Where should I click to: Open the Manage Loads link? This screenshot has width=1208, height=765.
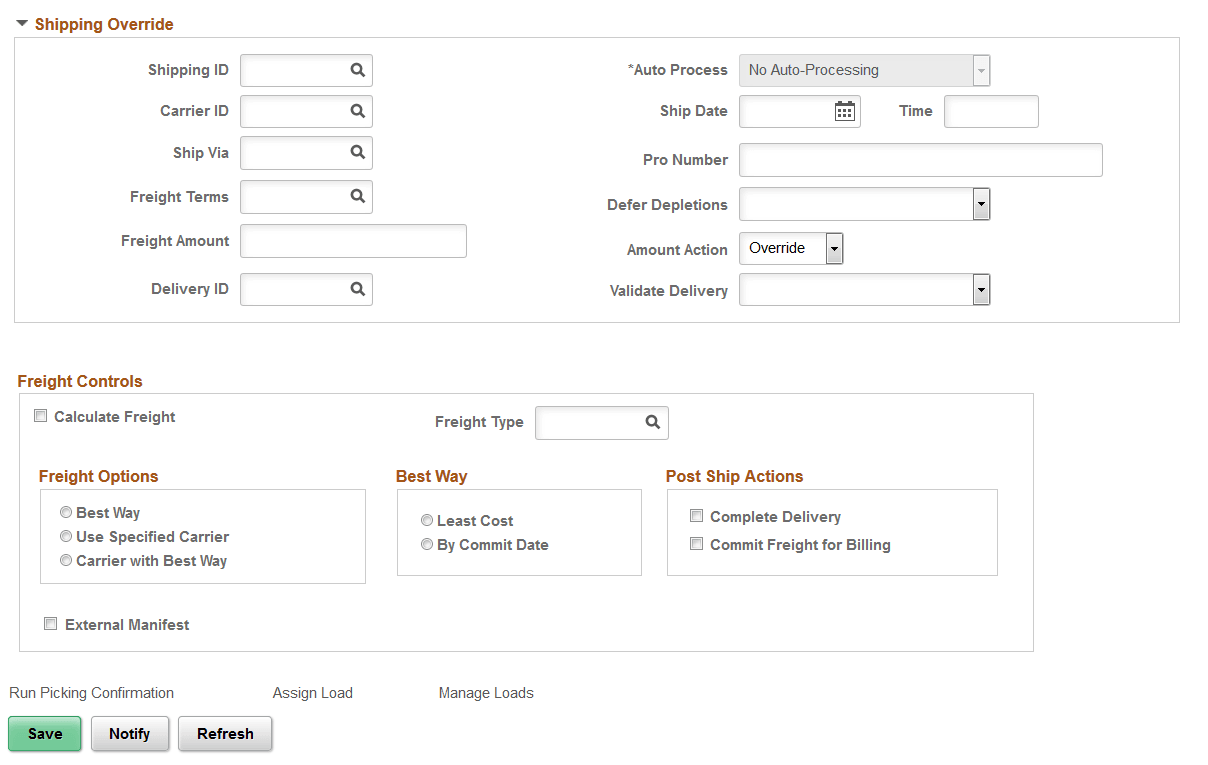point(486,692)
